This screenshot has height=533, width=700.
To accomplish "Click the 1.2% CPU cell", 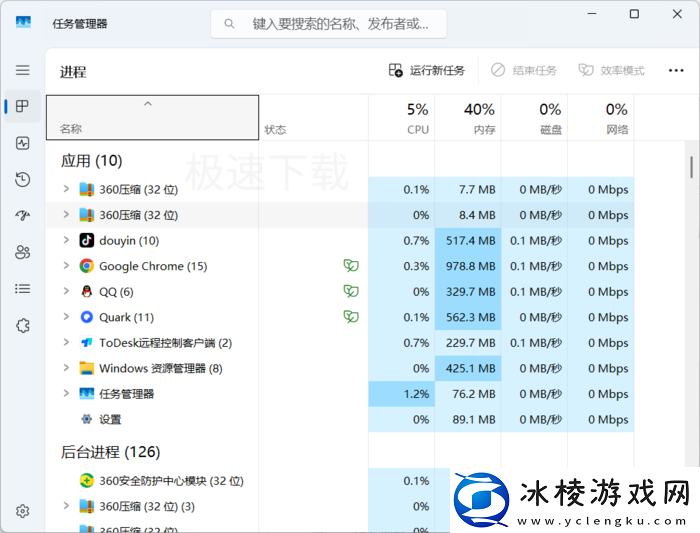I will (401, 394).
